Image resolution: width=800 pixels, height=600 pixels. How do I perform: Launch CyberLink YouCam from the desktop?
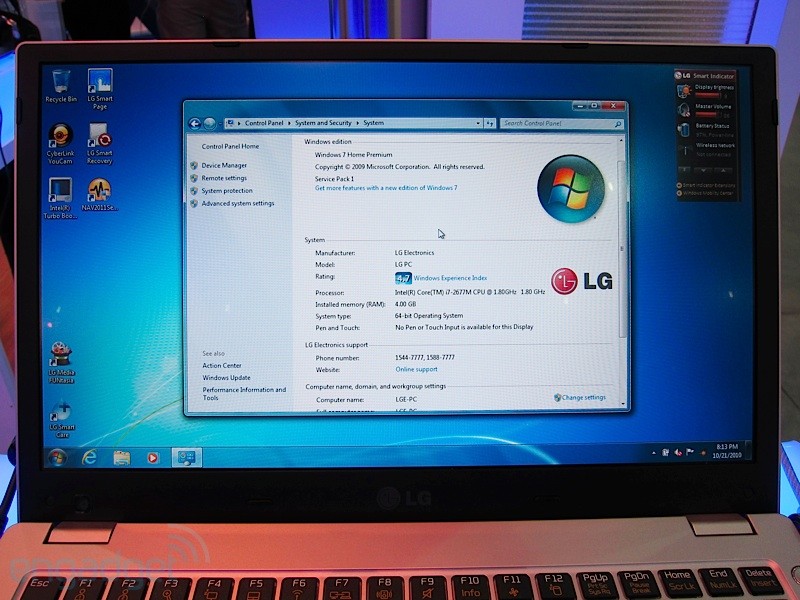[x=60, y=143]
